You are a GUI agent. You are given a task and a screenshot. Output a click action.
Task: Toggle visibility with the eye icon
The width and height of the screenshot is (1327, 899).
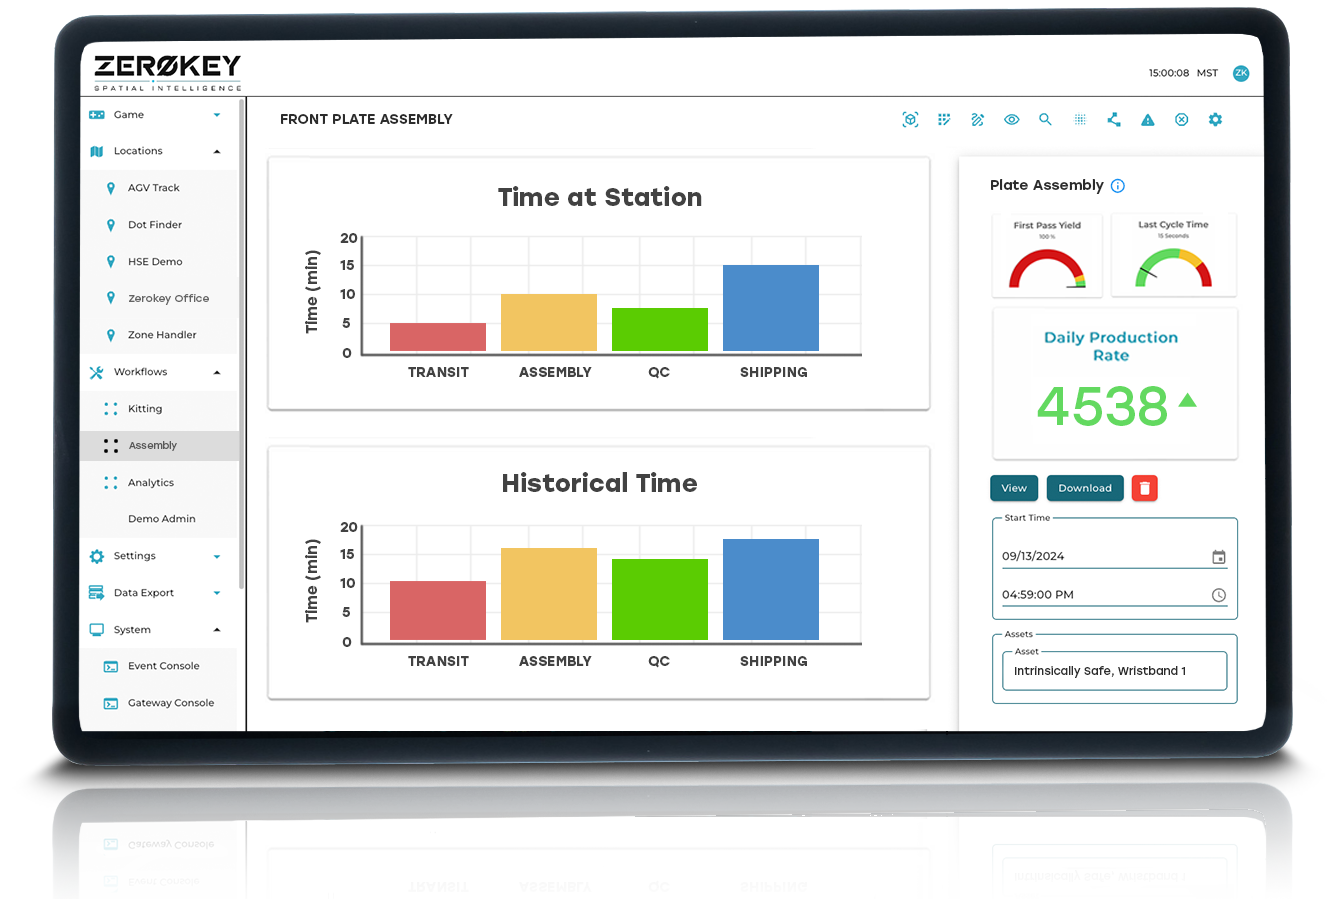click(1012, 120)
